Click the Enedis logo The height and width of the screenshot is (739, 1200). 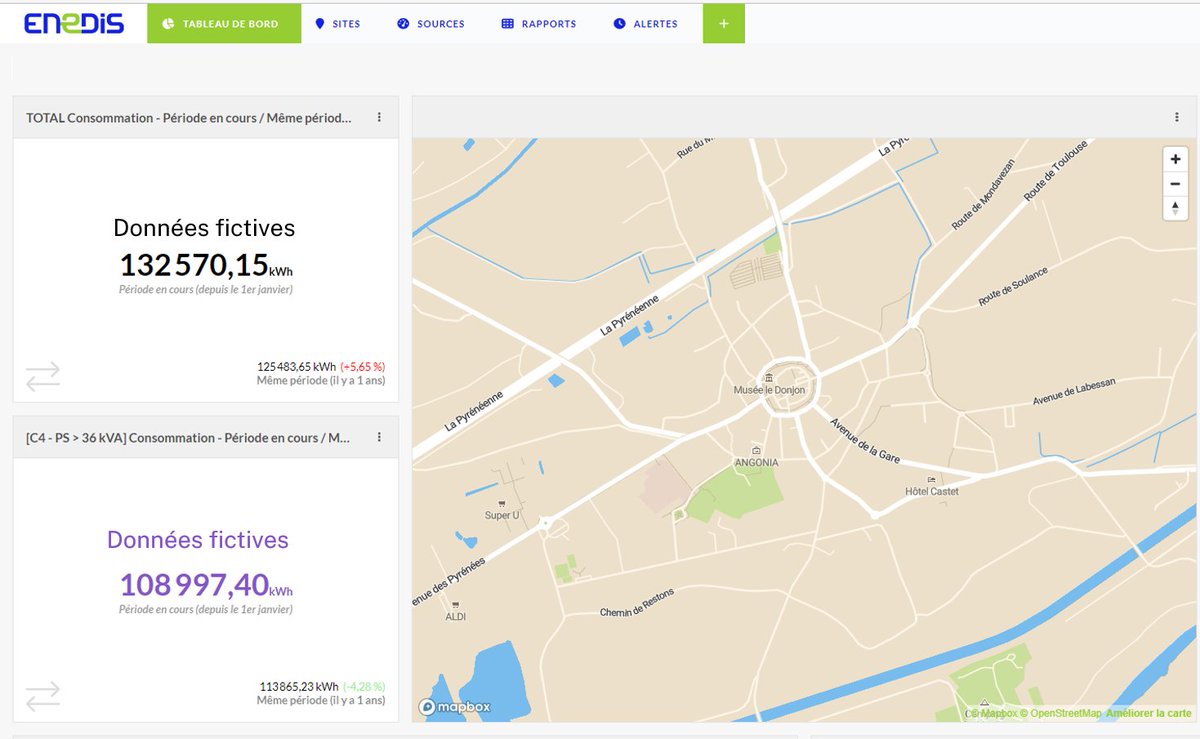pos(74,23)
